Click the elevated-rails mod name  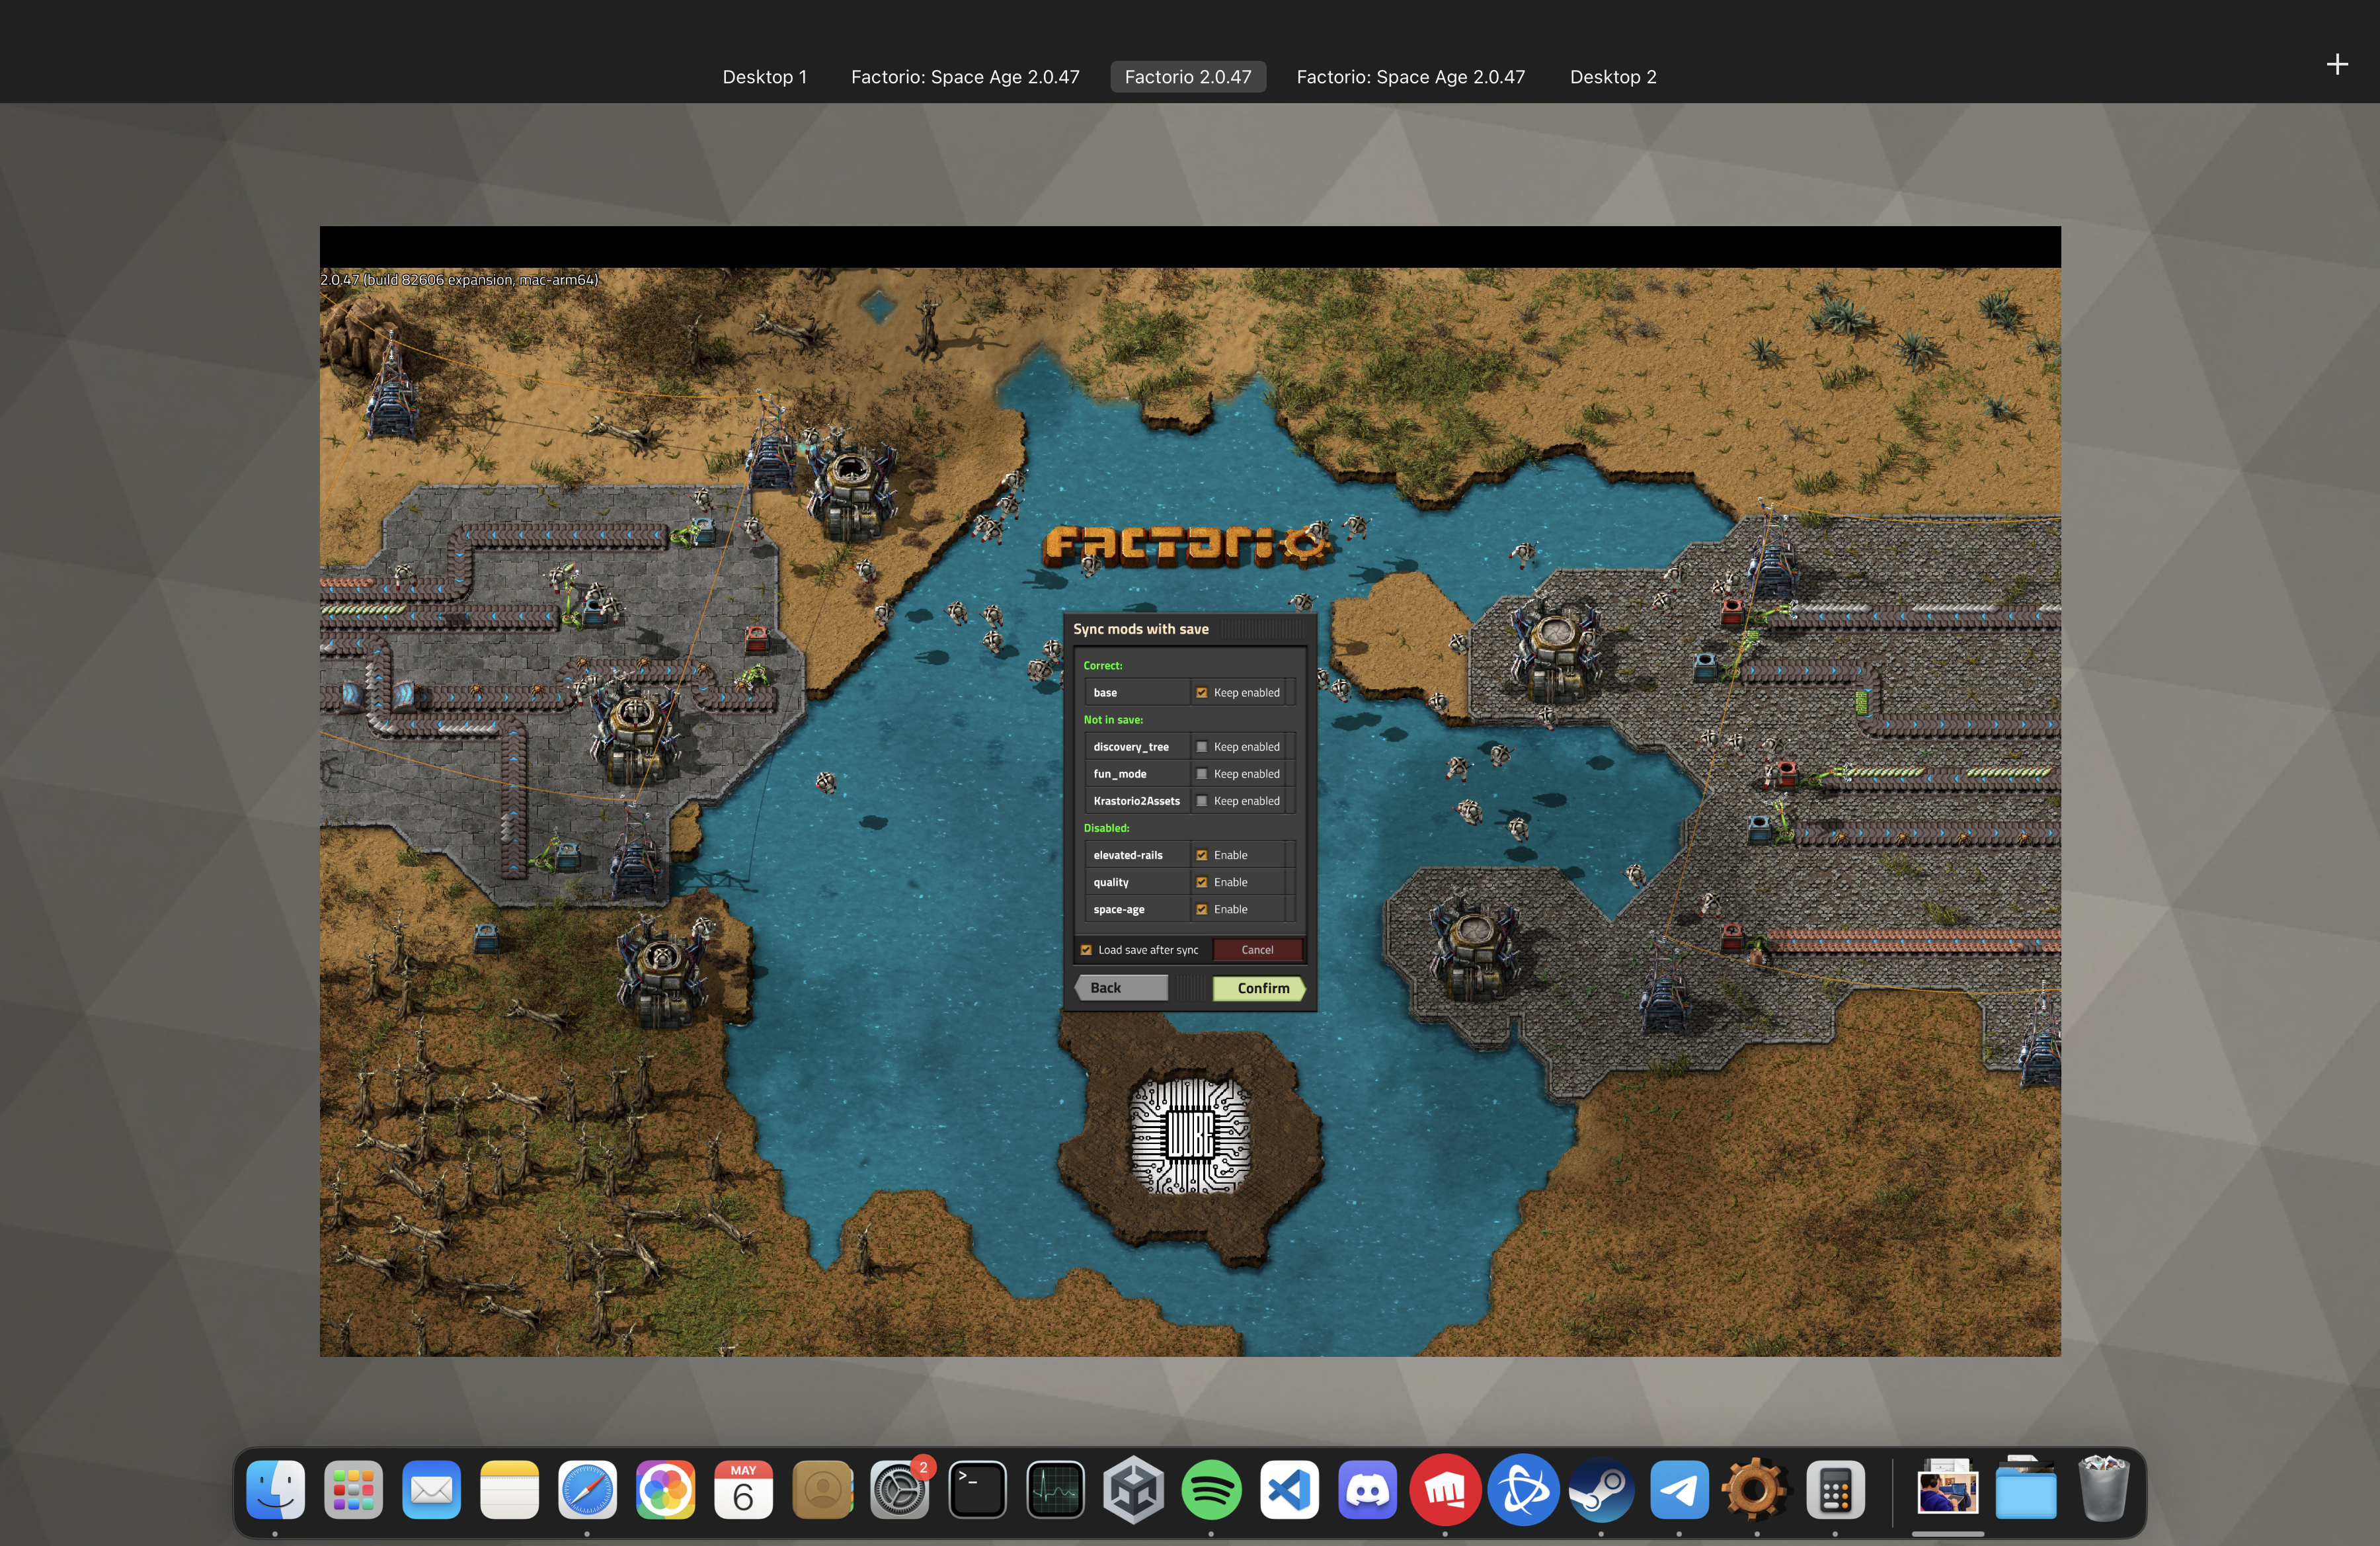coord(1128,855)
